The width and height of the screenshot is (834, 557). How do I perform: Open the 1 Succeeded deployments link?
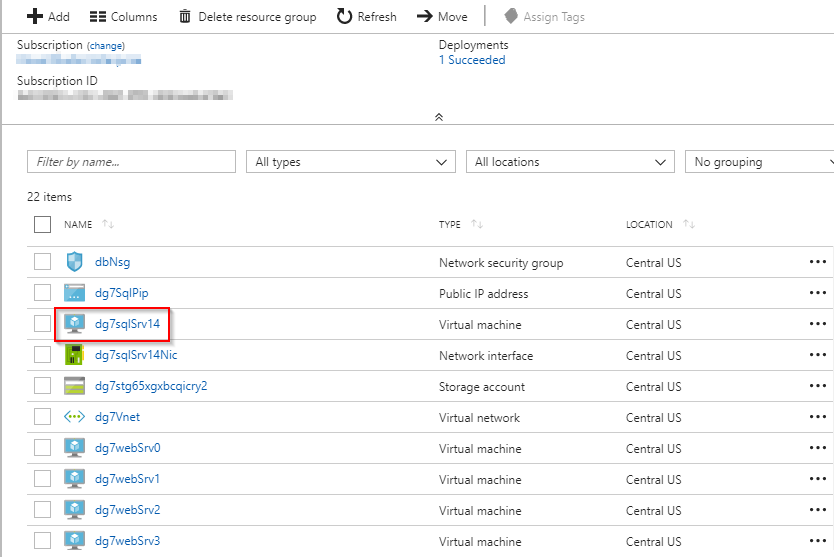472,60
